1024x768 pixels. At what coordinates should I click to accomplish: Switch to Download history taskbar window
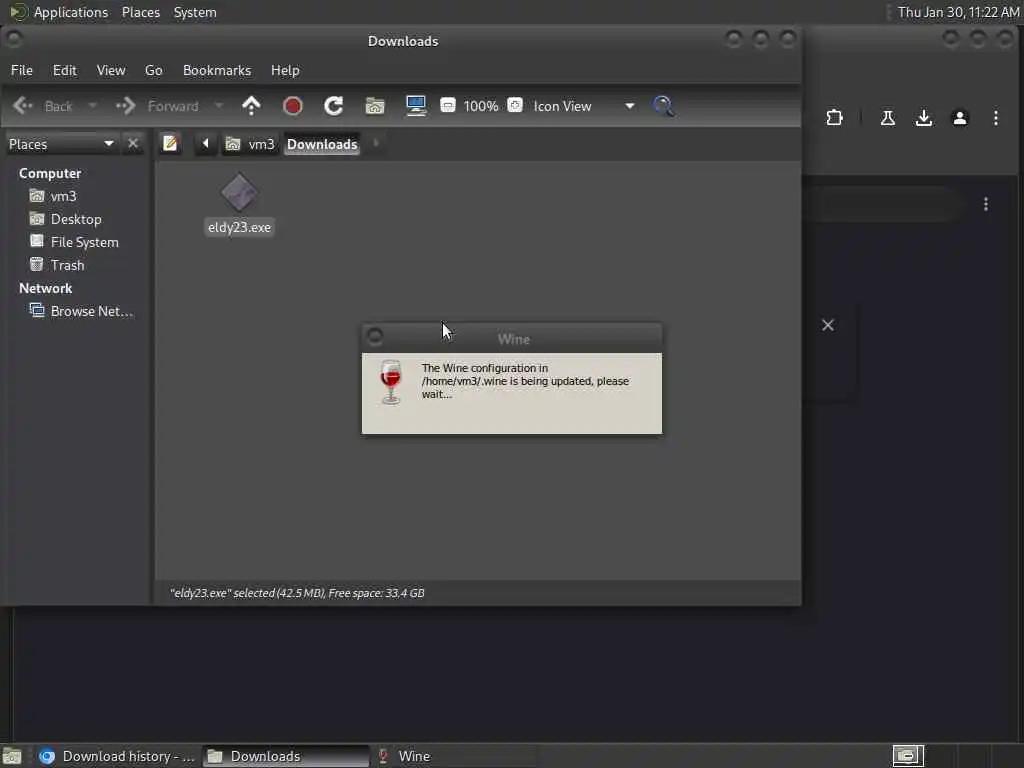pyautogui.click(x=116, y=756)
